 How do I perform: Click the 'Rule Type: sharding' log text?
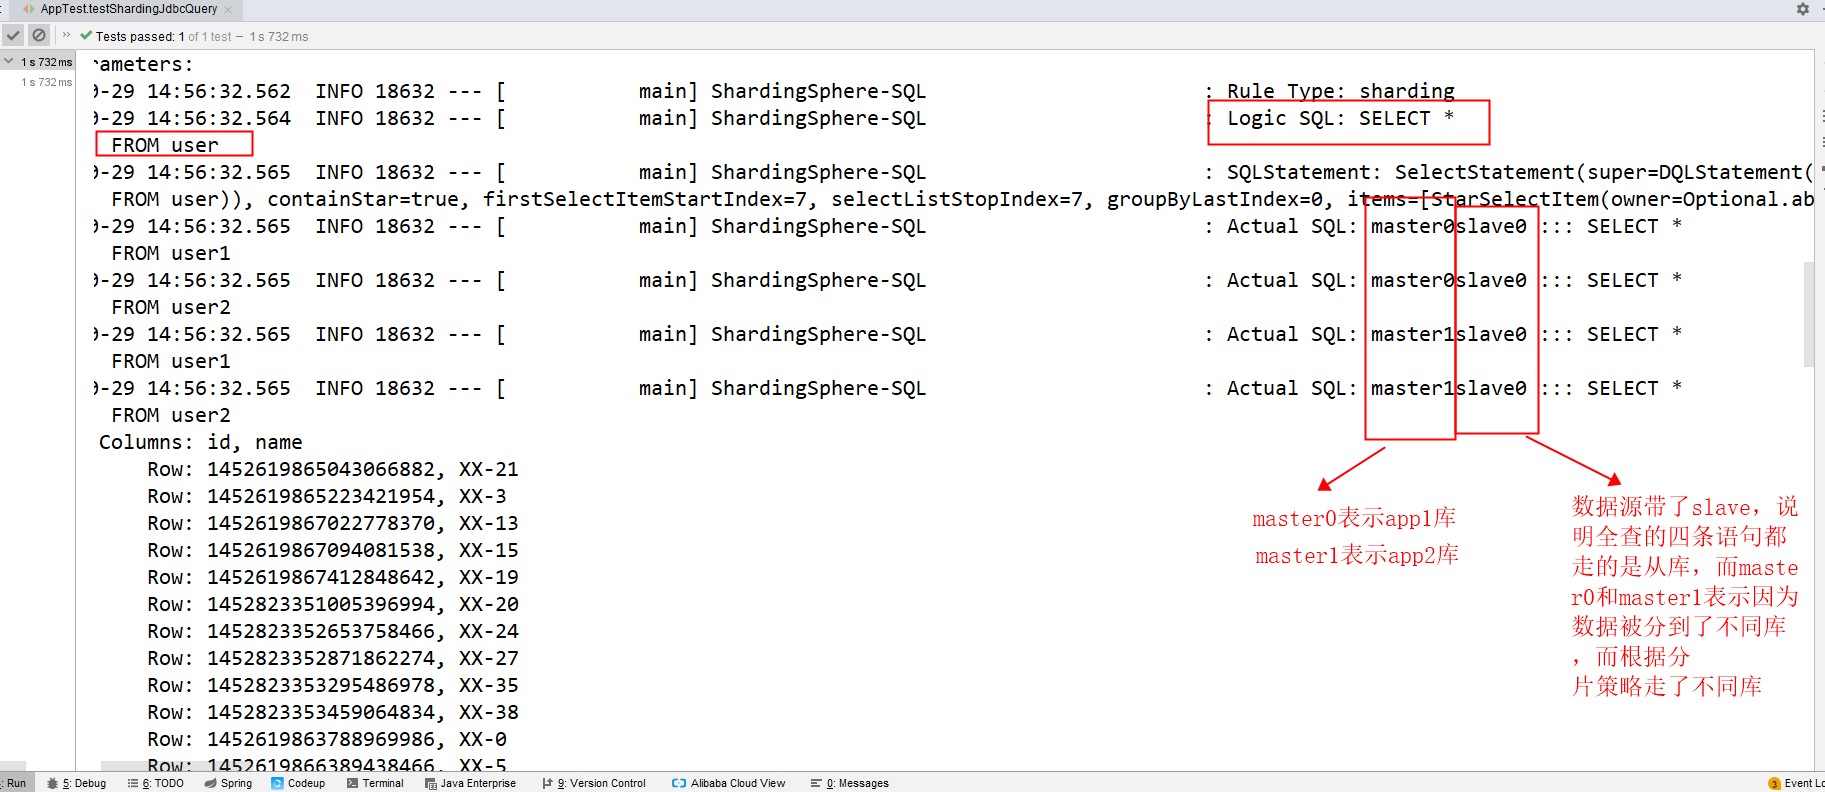1341,91
